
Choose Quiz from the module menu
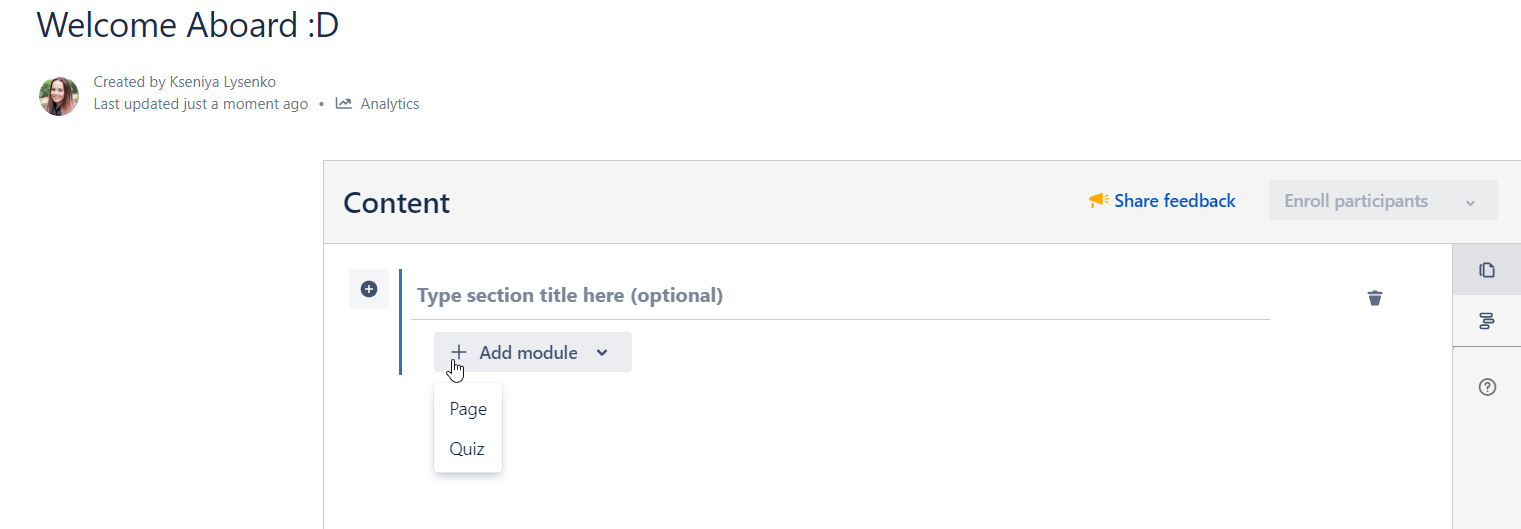tap(467, 449)
